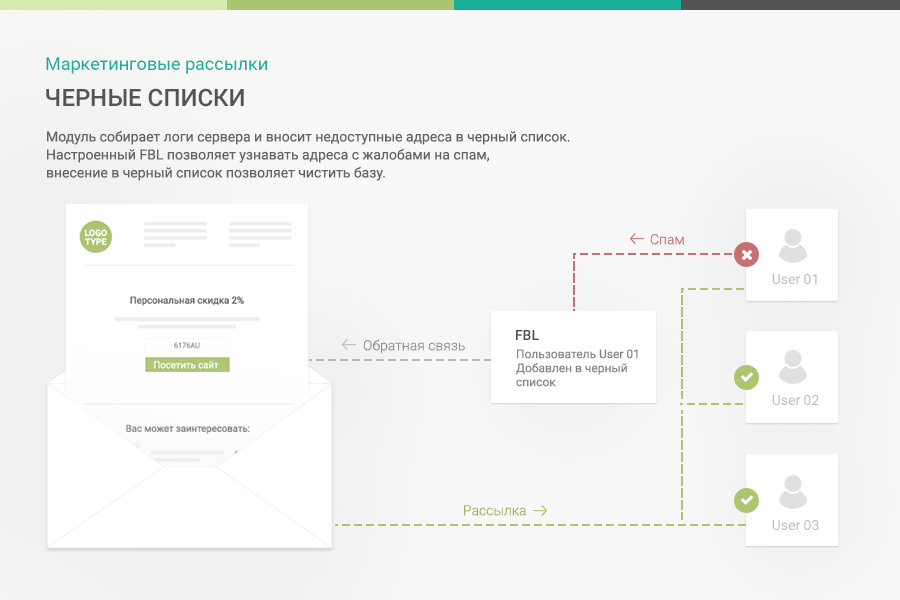Expand the 'Вас может заинтересовать' section
Image resolution: width=900 pixels, height=600 pixels.
[188, 428]
